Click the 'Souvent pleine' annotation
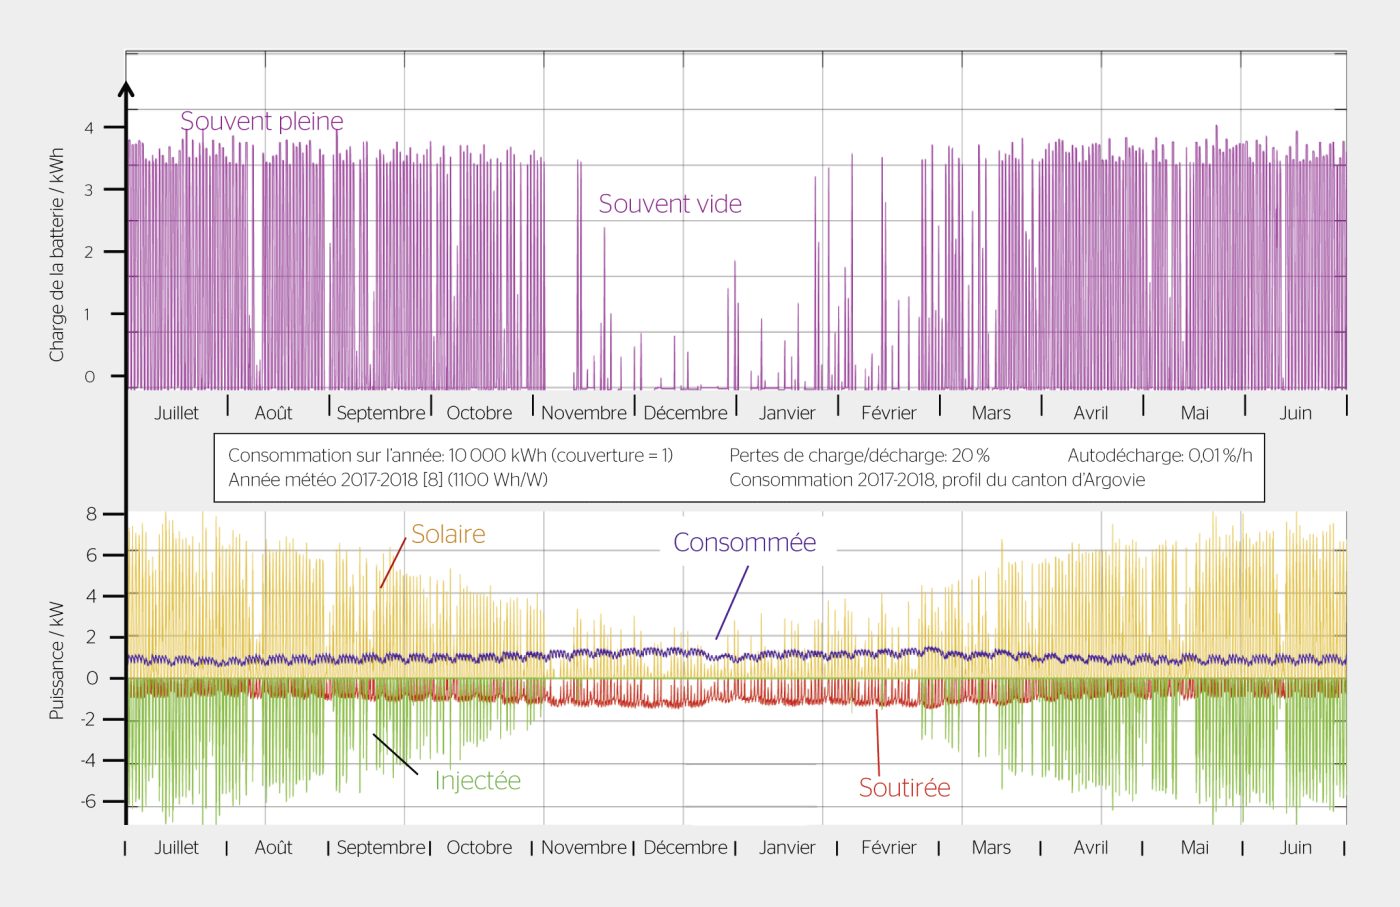 pyautogui.click(x=262, y=120)
